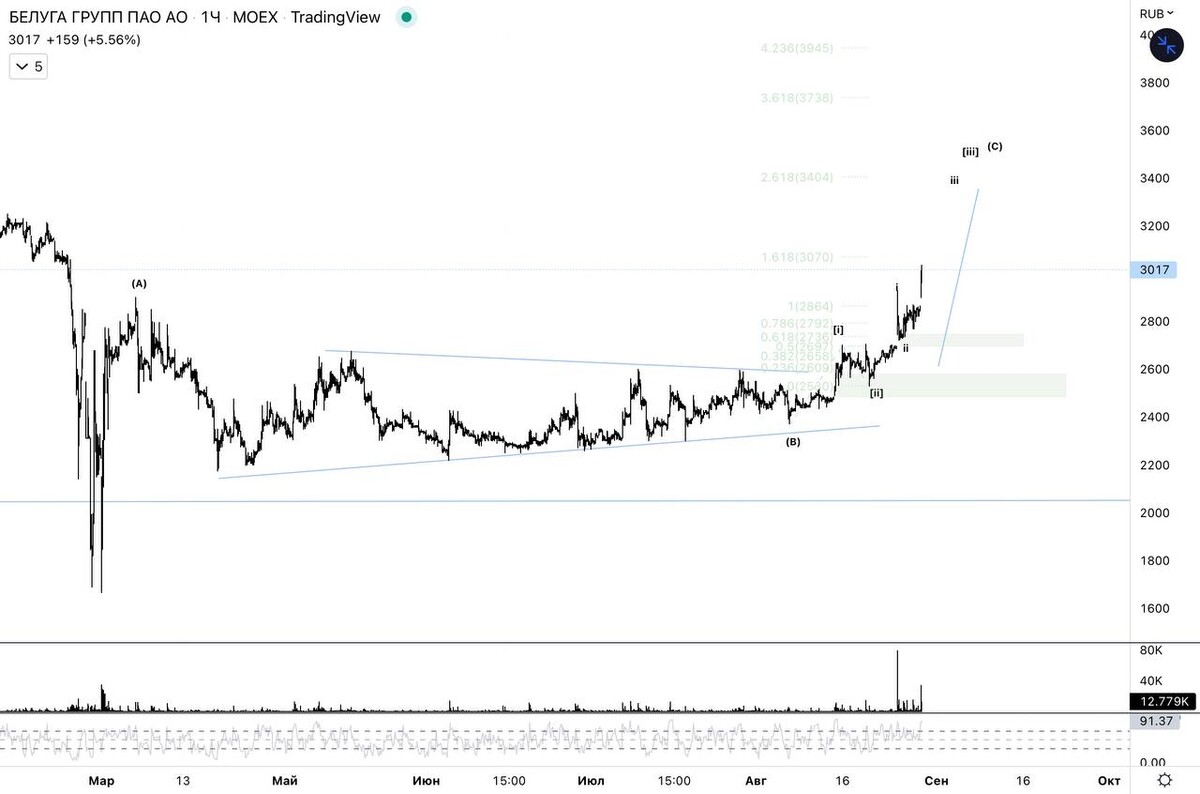Click the 2400 price scale label

click(x=1155, y=417)
